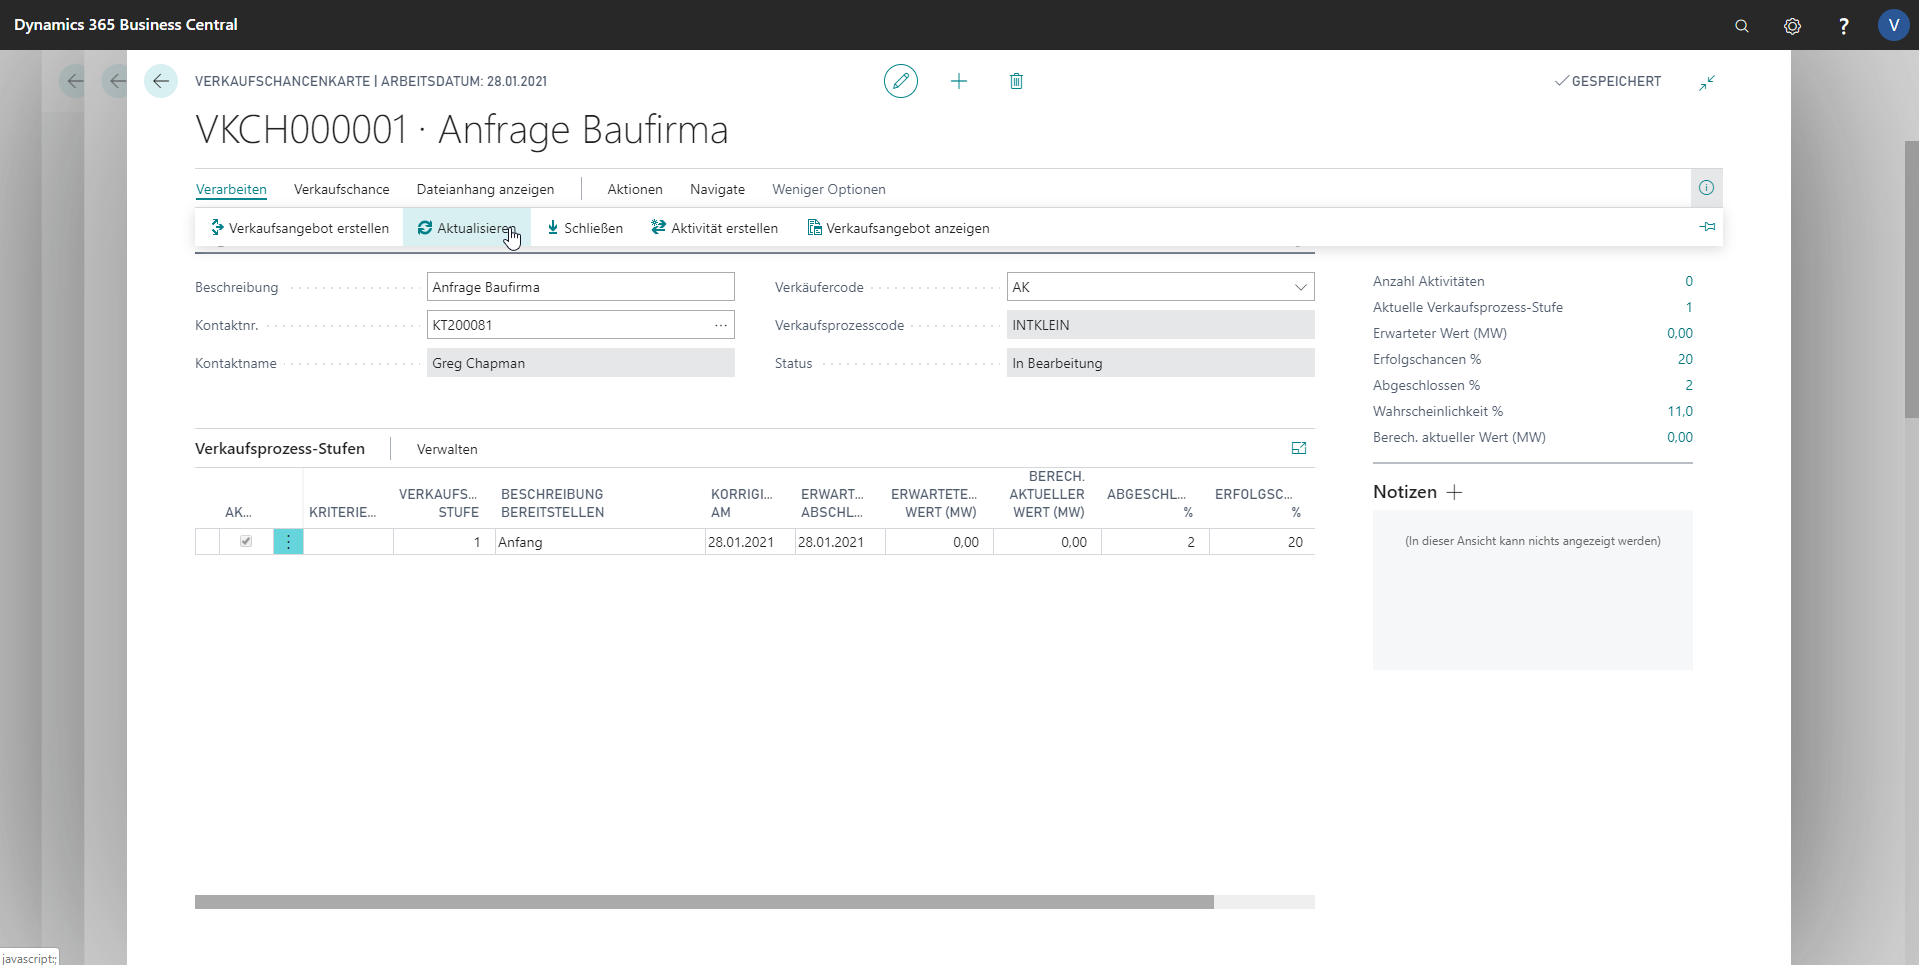Click the Verkaufsprozesscode field INTKLEIN
Viewport: 1919px width, 965px height.
coord(1161,325)
